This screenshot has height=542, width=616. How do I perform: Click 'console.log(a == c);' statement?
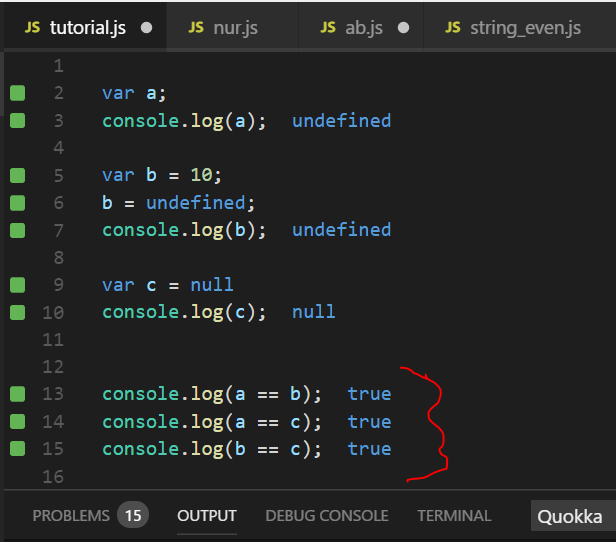[x=212, y=422]
